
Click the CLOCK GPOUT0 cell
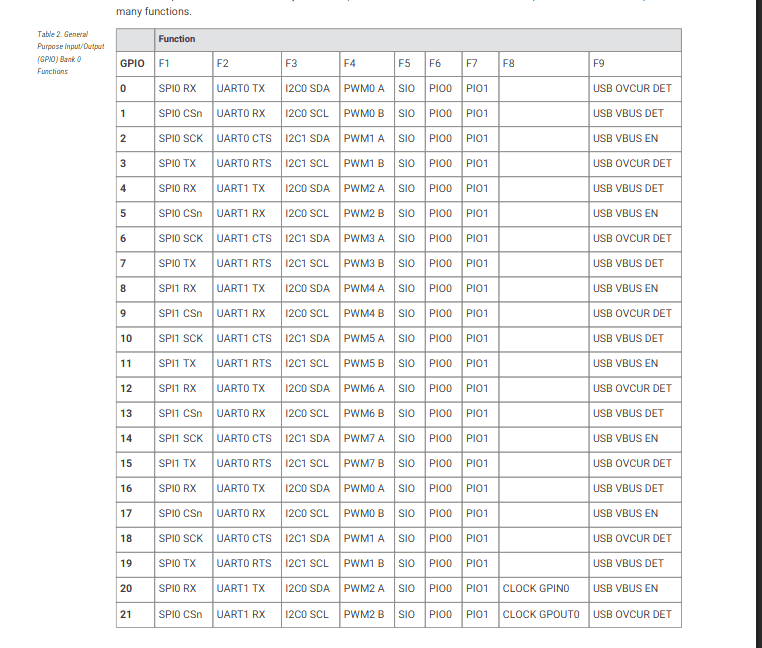click(541, 613)
